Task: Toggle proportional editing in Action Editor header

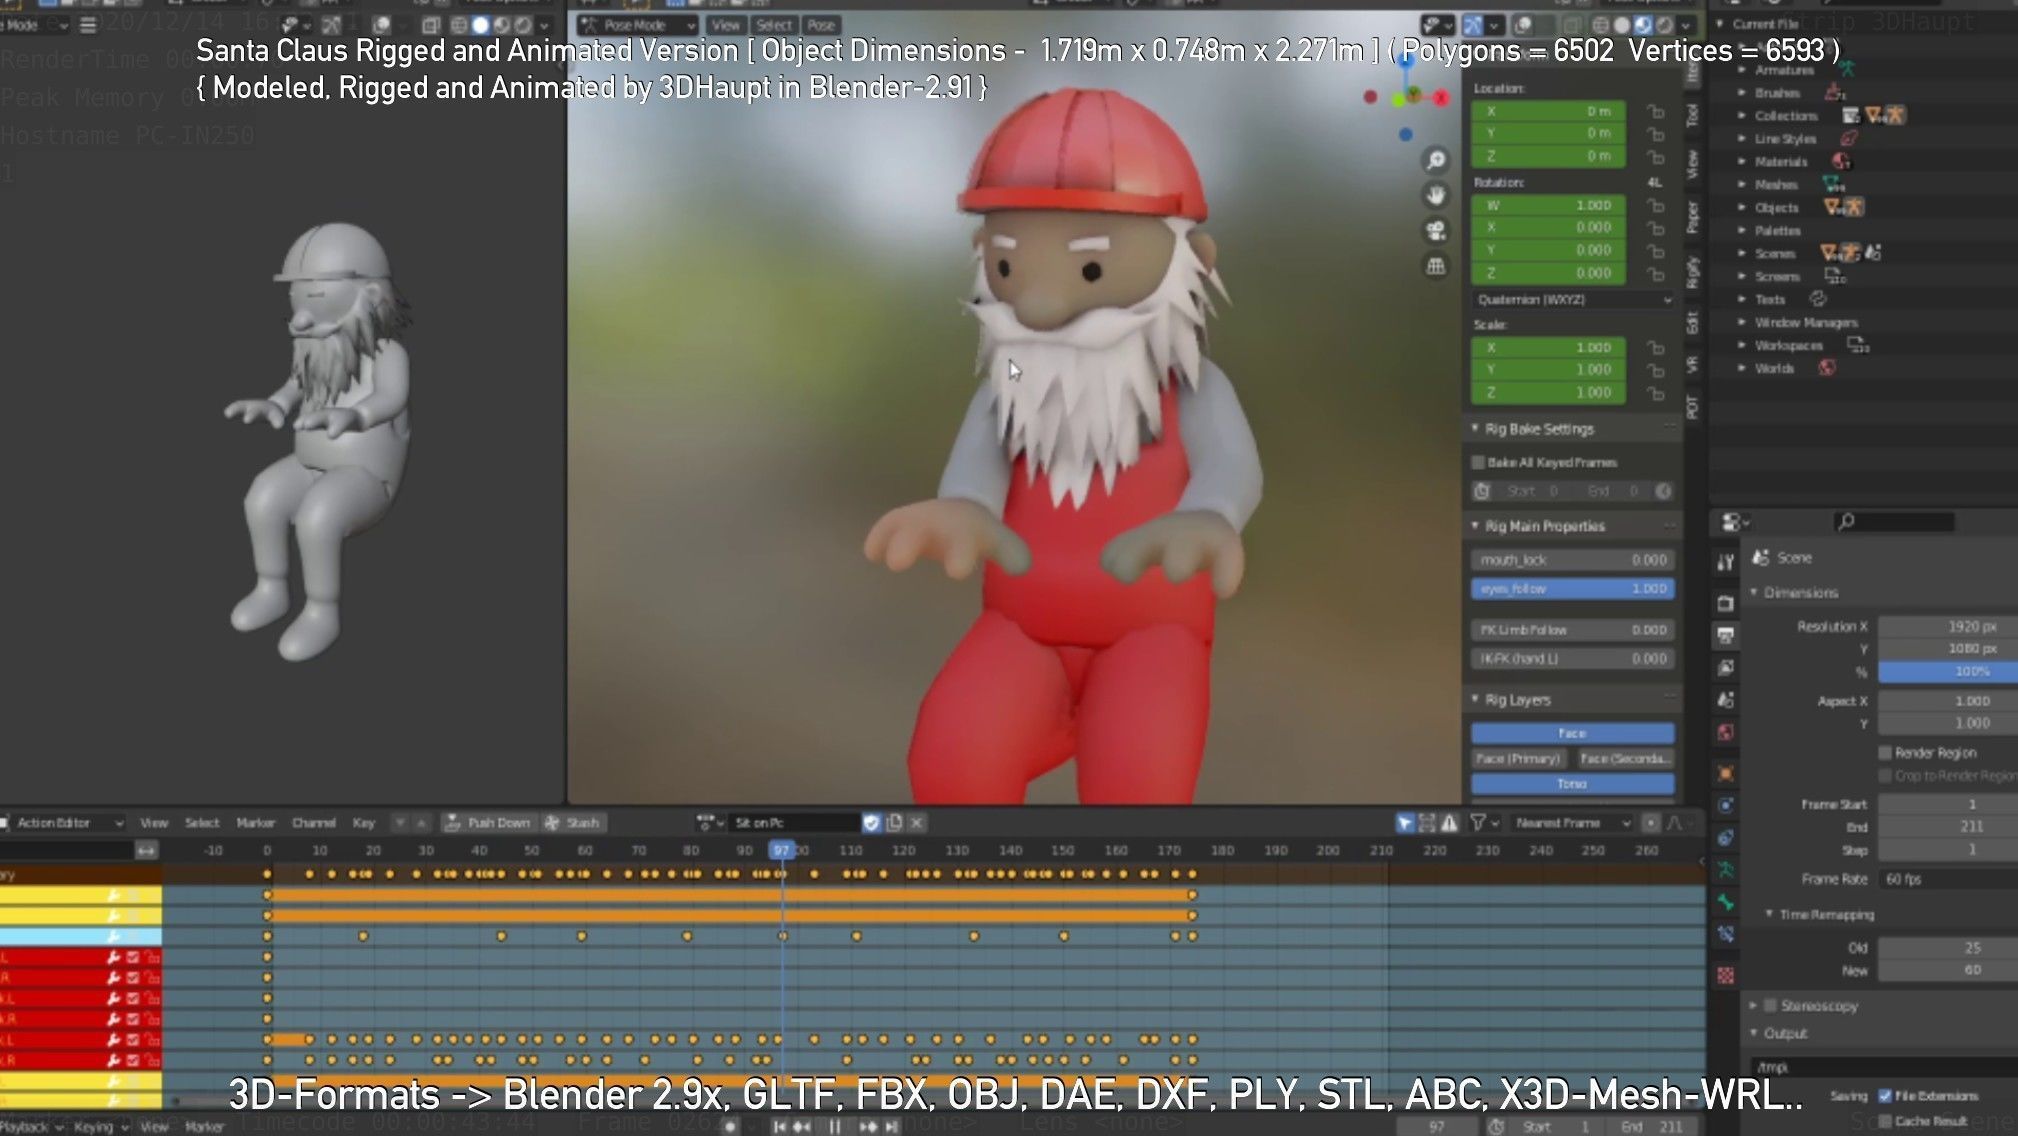Action: 1651,822
